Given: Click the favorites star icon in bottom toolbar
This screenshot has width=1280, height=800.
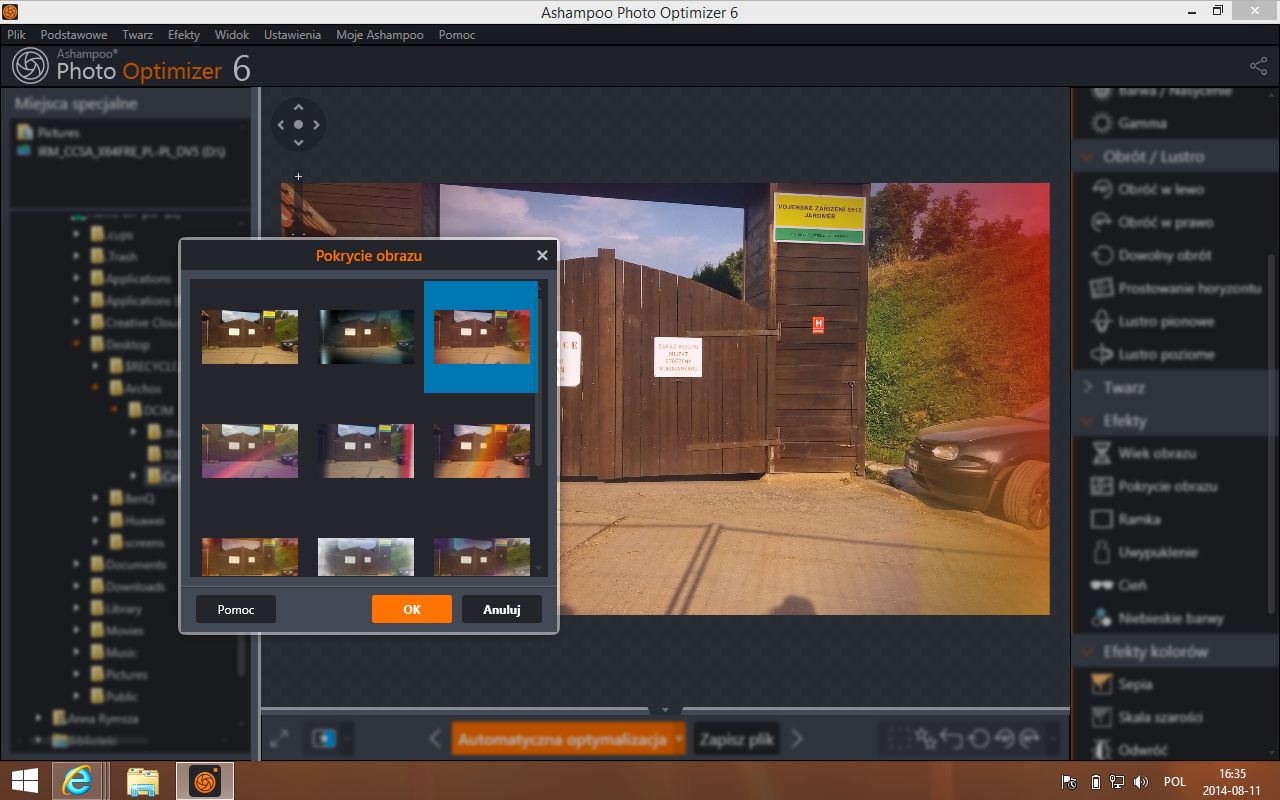Looking at the screenshot, I should click(x=926, y=739).
